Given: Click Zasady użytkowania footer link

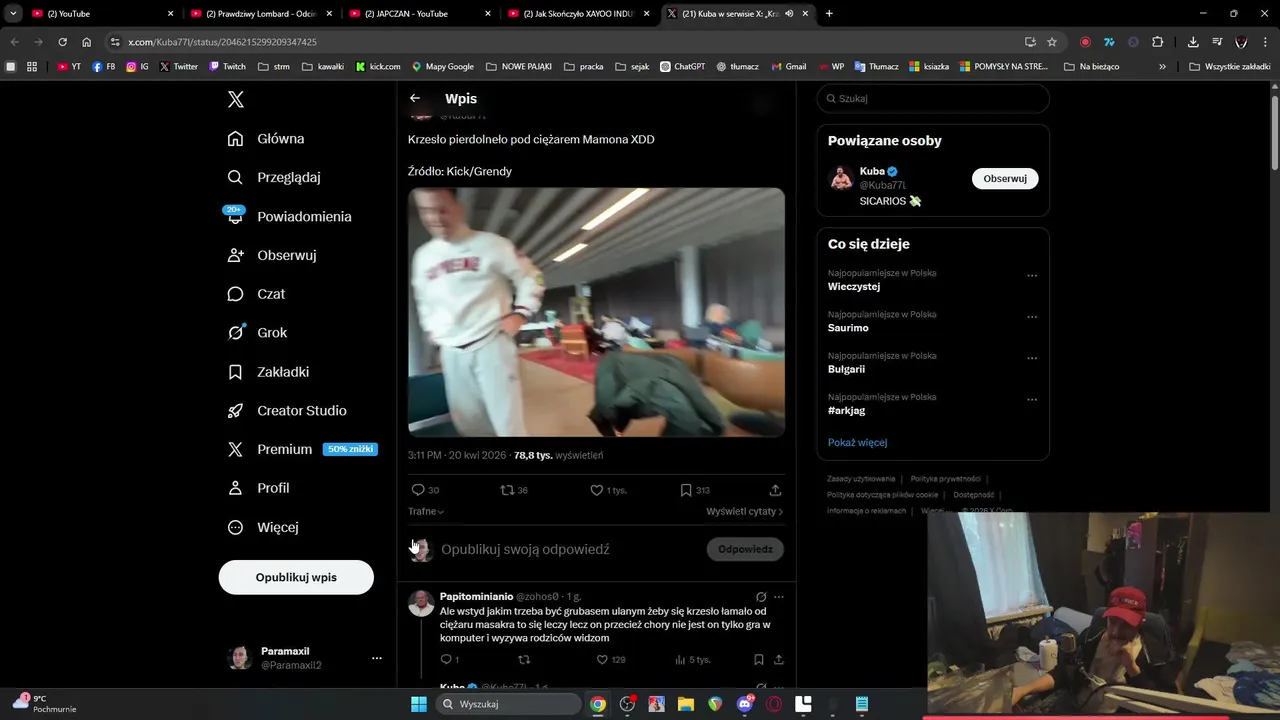Looking at the screenshot, I should (861, 479).
